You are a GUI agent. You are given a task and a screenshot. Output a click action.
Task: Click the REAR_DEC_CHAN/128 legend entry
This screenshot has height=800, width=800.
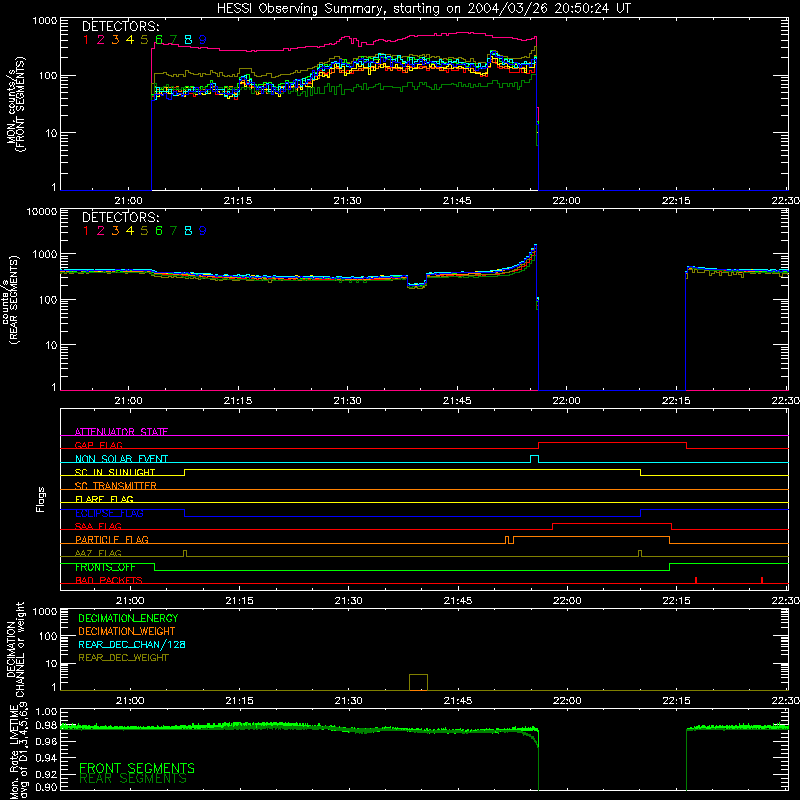pos(132,645)
